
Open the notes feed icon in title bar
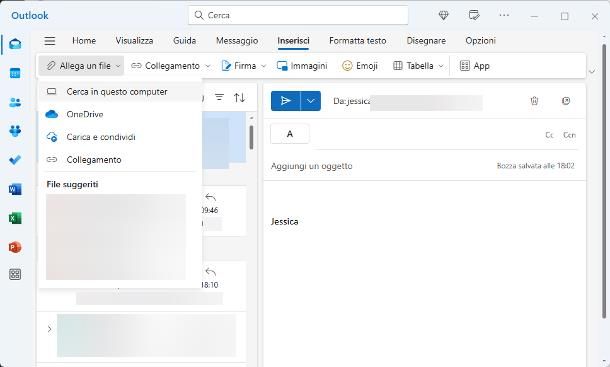(x=474, y=16)
